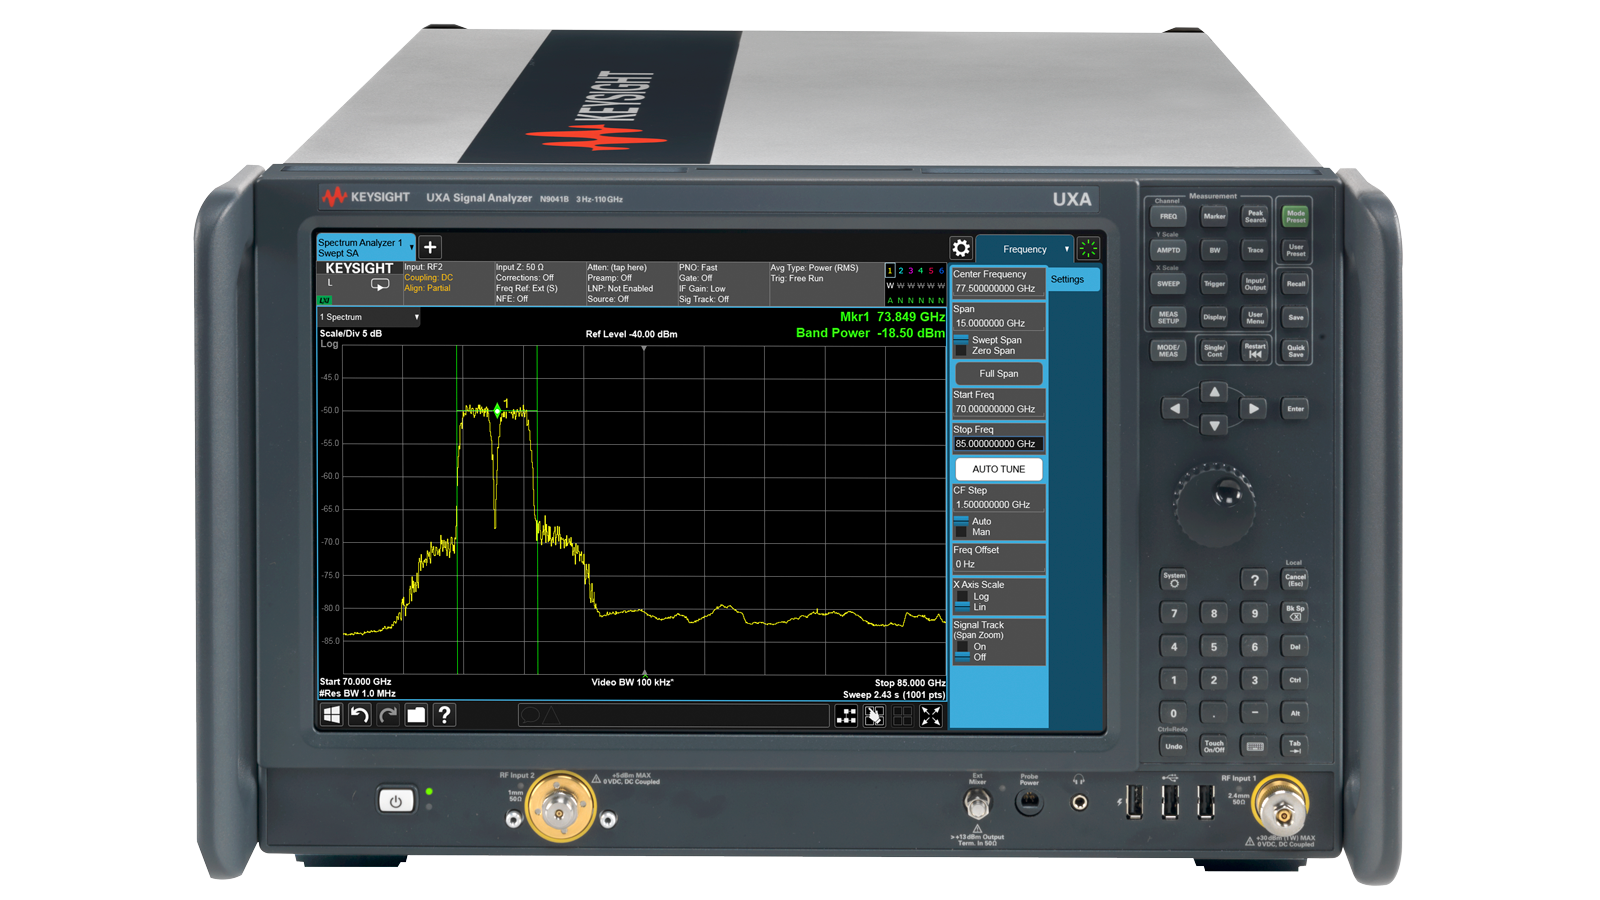The height and width of the screenshot is (900, 1600).
Task: Set CF Step mode to Man
Action: (973, 532)
